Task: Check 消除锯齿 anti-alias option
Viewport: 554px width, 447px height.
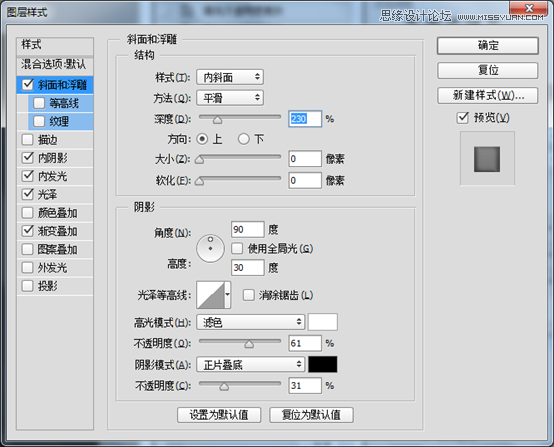Action: click(x=248, y=295)
